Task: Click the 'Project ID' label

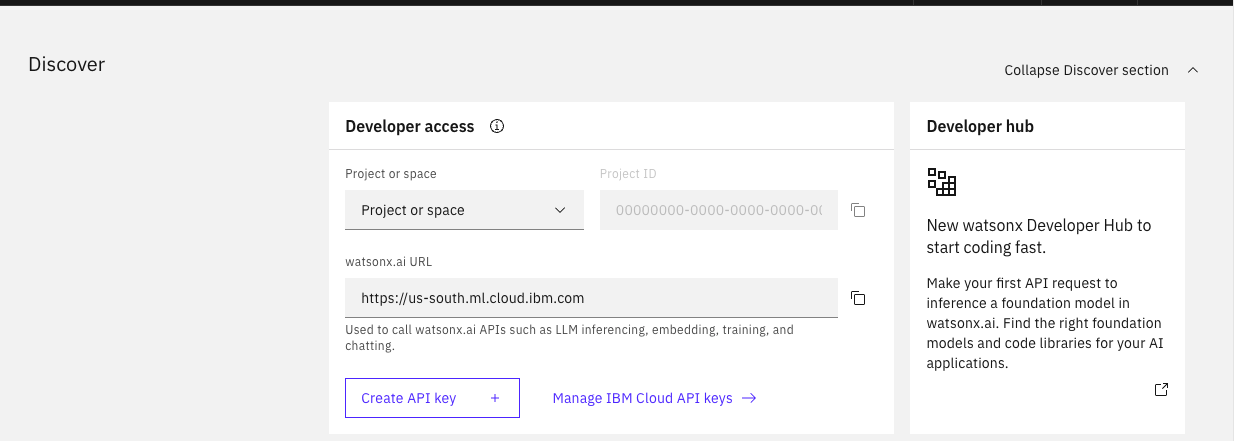Action: click(628, 174)
